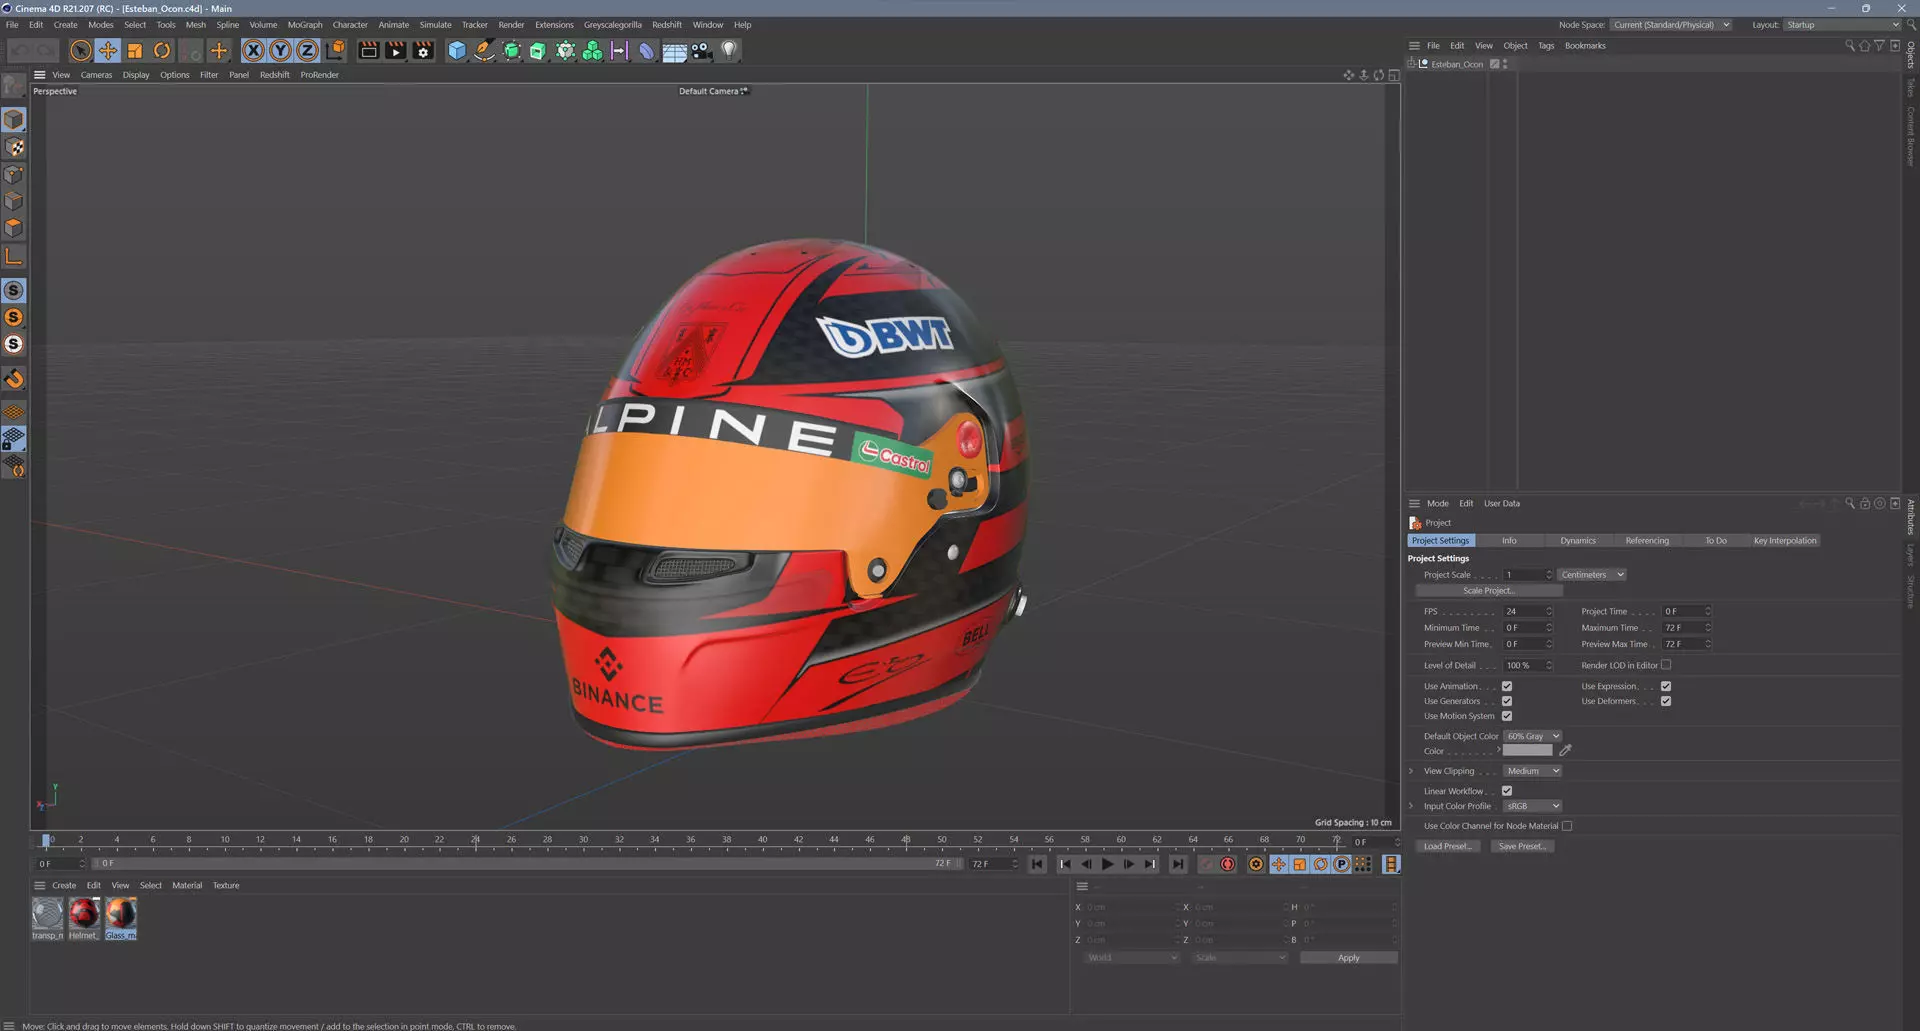Toggle Use Motion System checkbox
The height and width of the screenshot is (1031, 1920).
1507,716
